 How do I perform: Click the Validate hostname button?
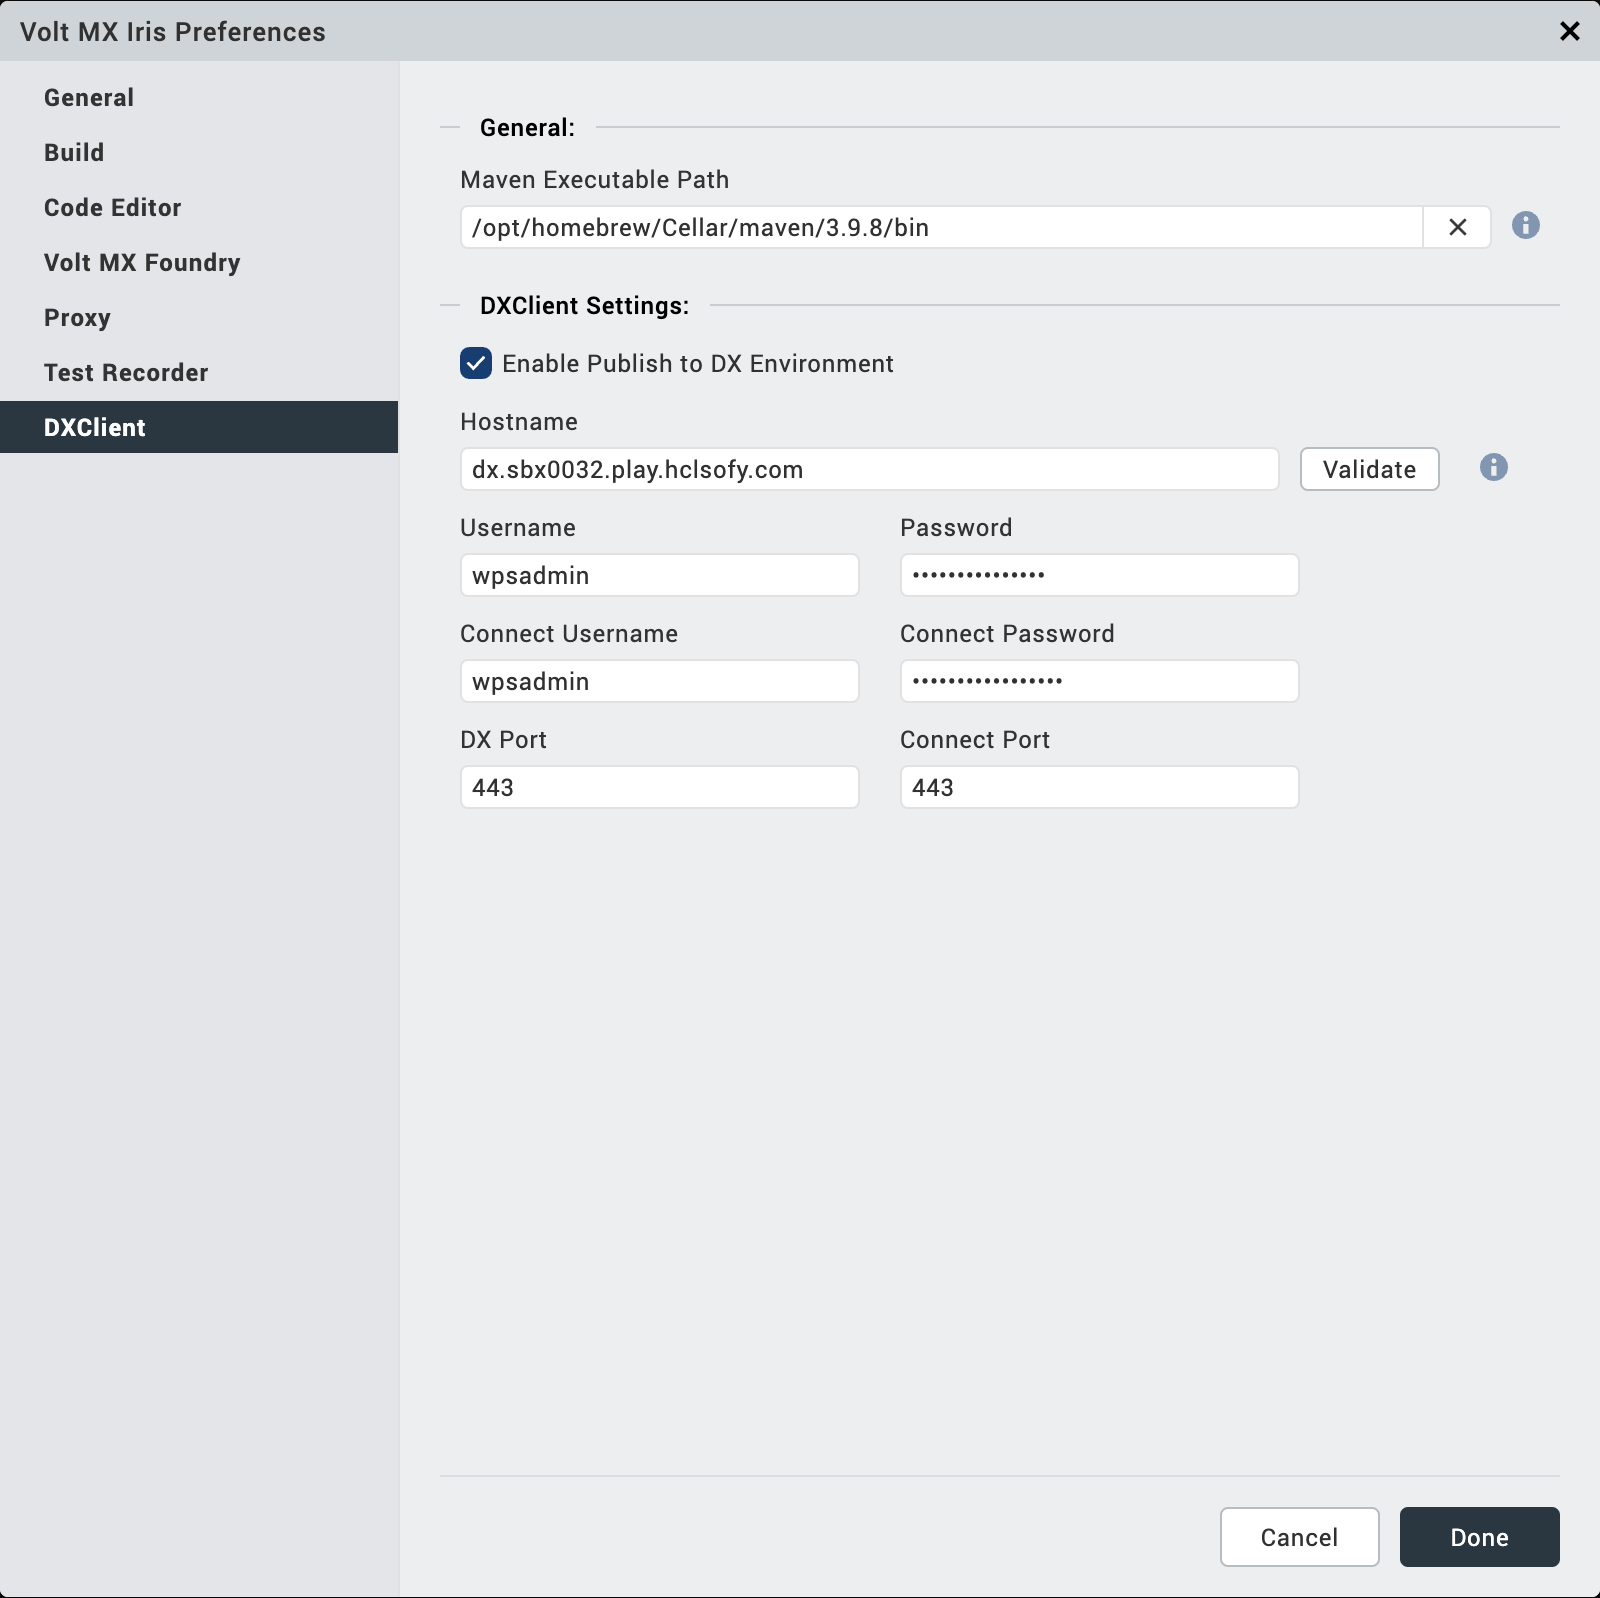tap(1369, 469)
